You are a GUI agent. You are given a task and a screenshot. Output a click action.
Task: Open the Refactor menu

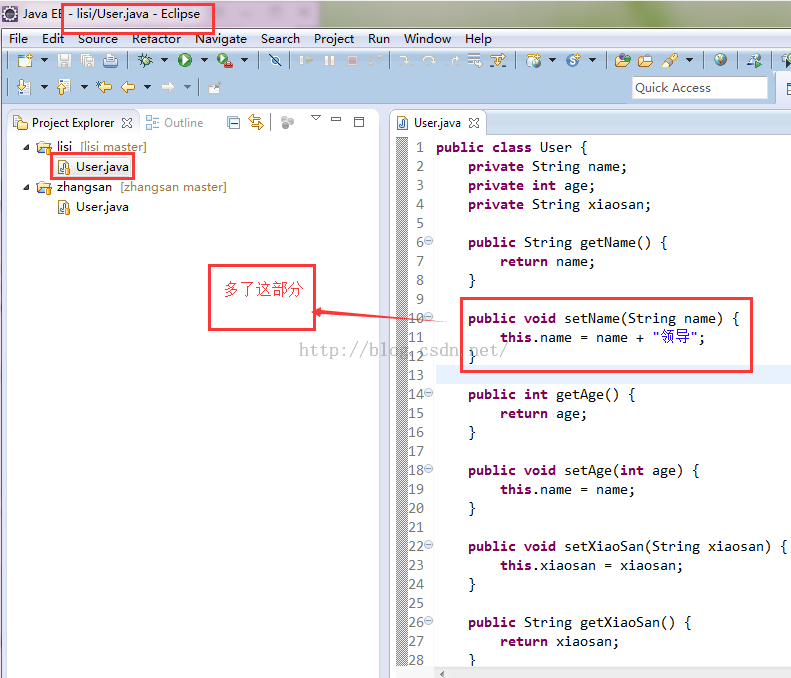tap(156, 39)
